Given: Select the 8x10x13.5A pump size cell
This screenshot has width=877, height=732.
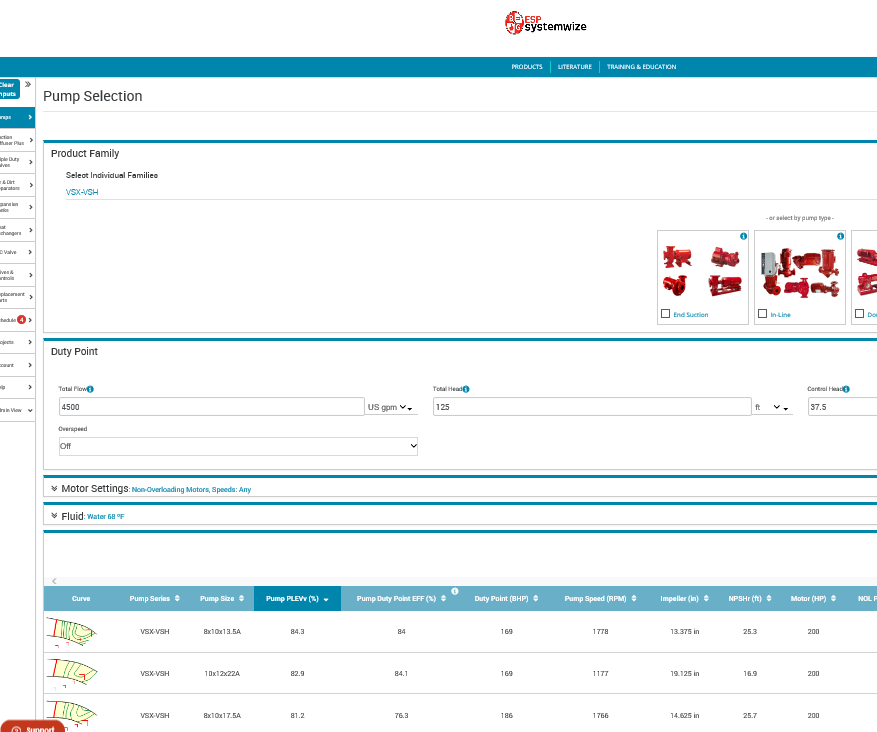Looking at the screenshot, I should coord(222,631).
